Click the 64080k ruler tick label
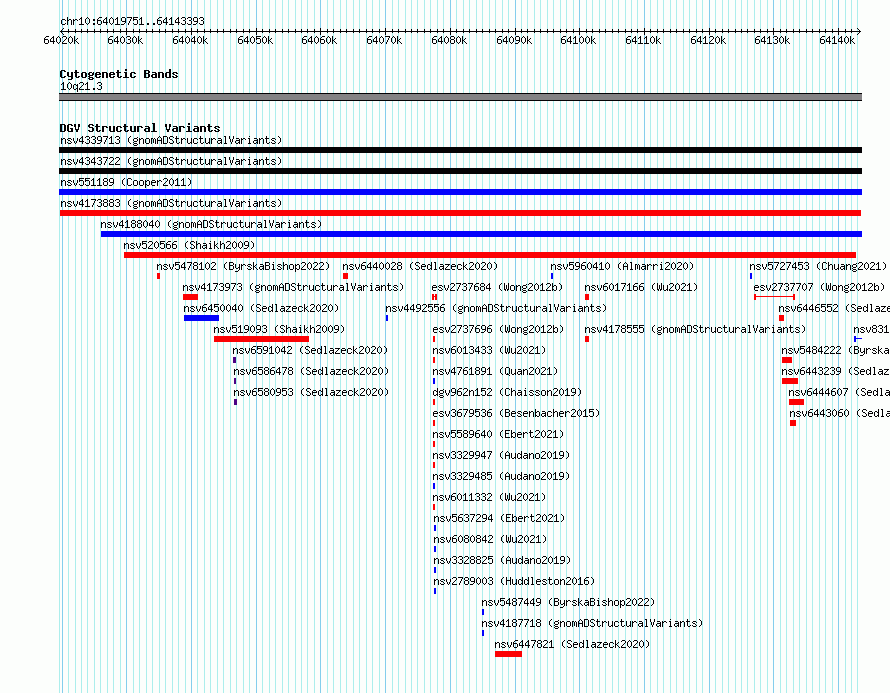Viewport: 890px width, 693px height. (449, 40)
